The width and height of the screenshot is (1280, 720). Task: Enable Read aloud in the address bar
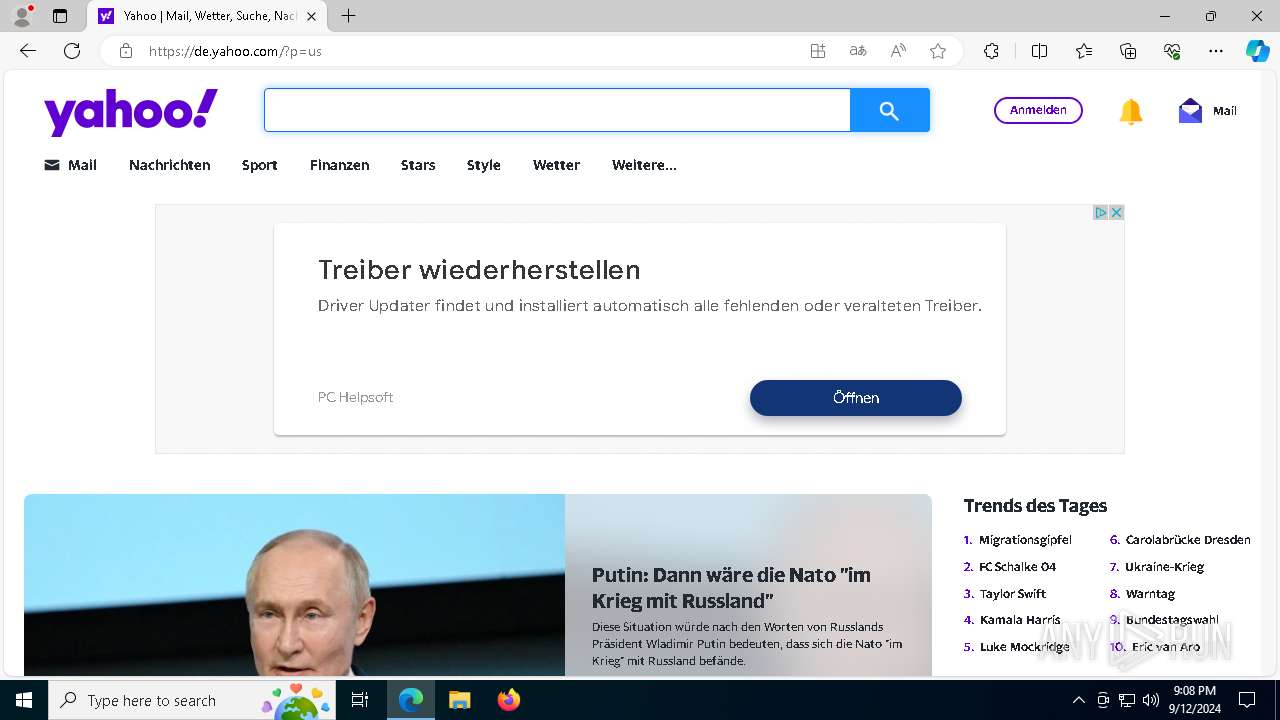898,51
